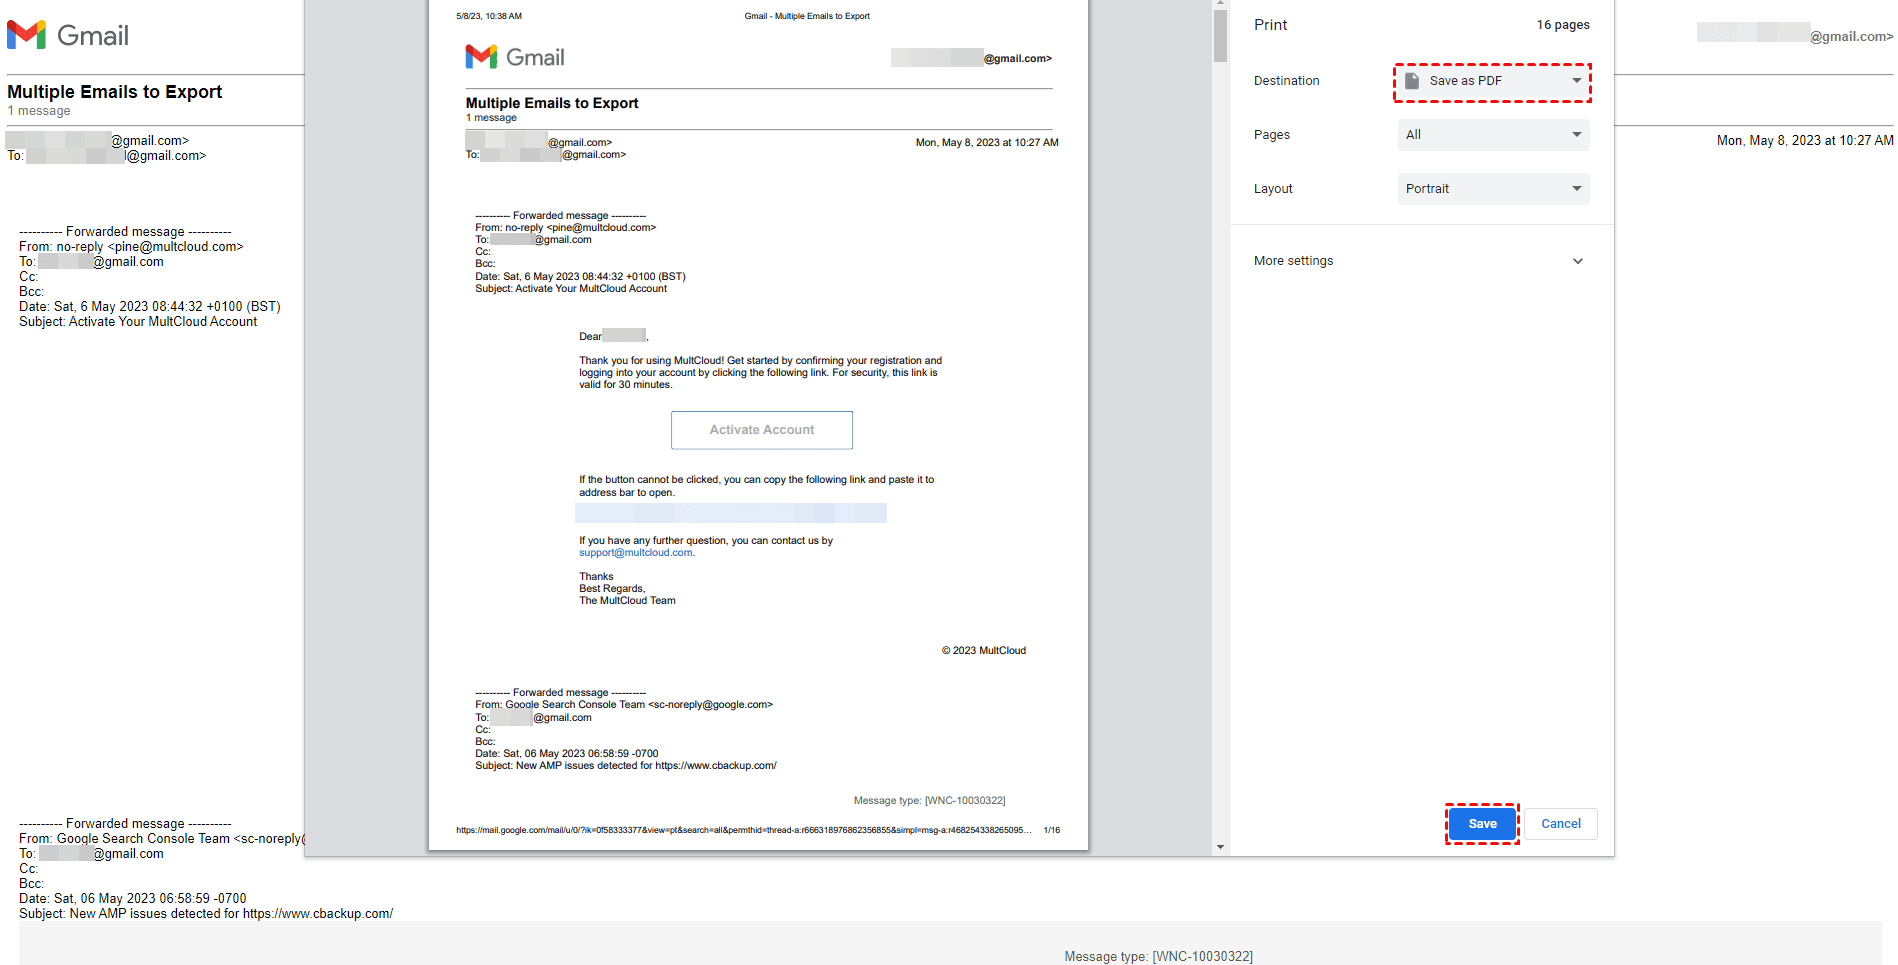Click the 'Mon, May 8, 2023 at 10:27 AM' preview date
Image resolution: width=1898 pixels, height=965 pixels.
987,143
